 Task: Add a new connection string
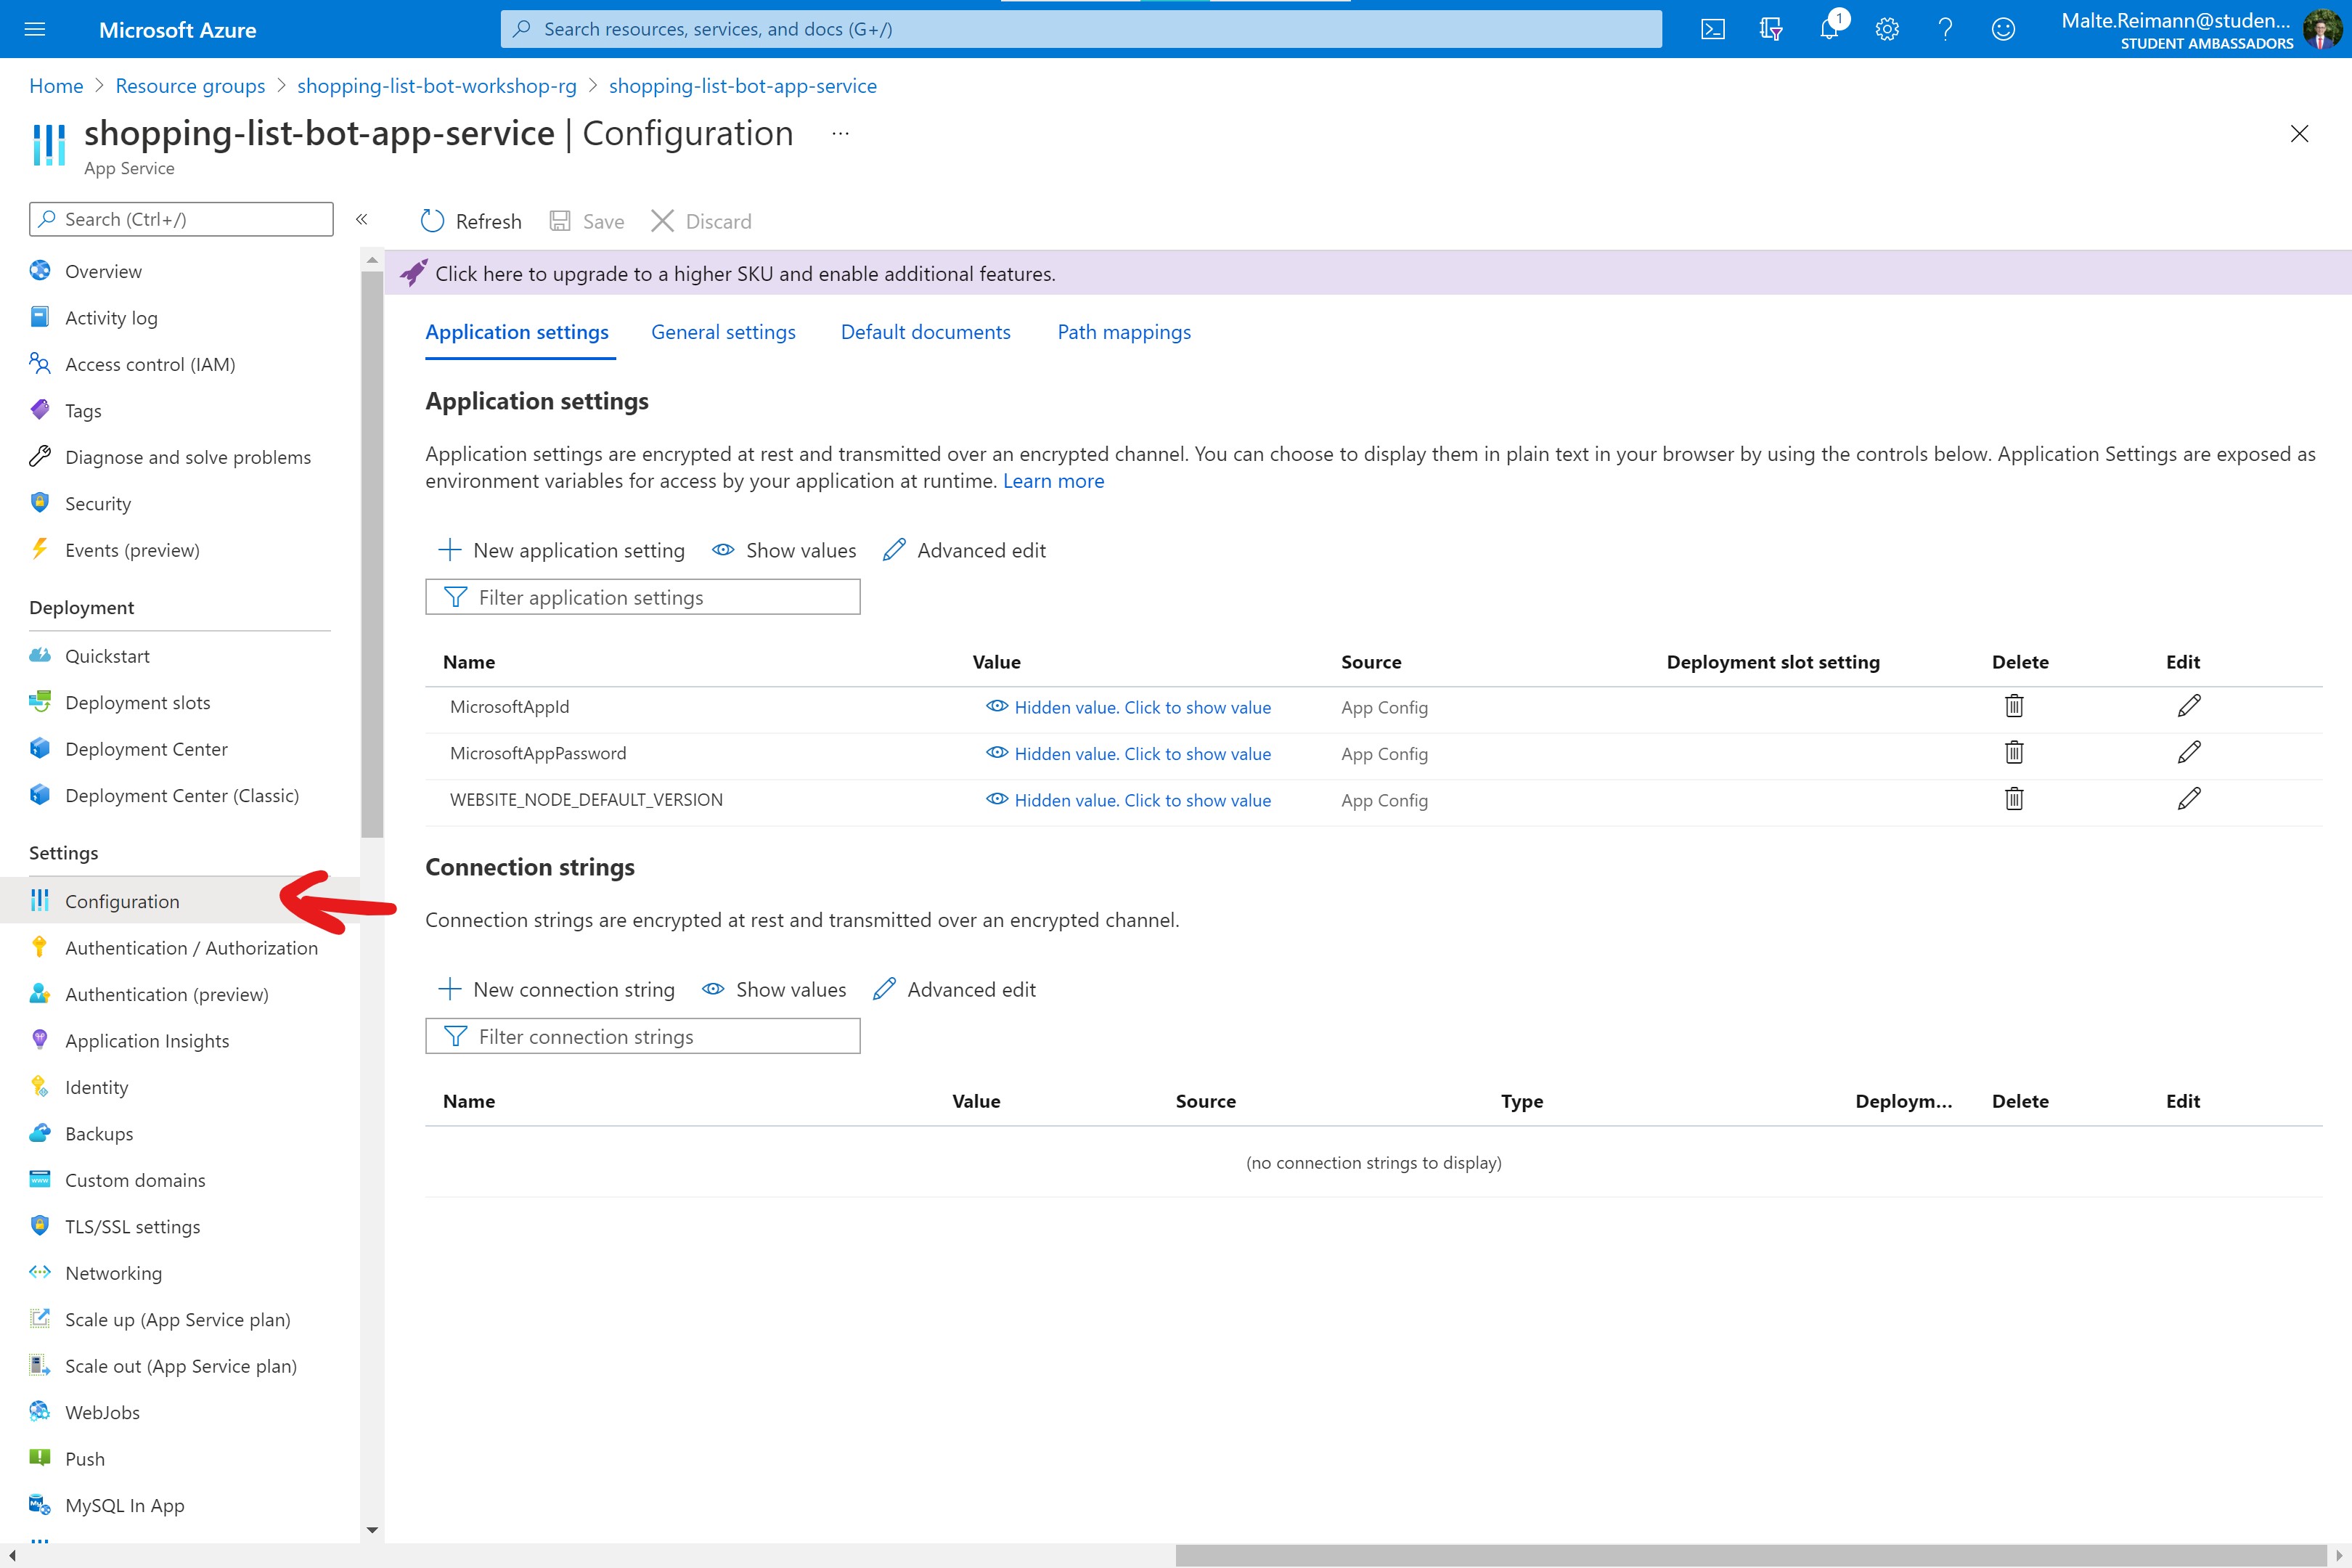click(x=556, y=989)
